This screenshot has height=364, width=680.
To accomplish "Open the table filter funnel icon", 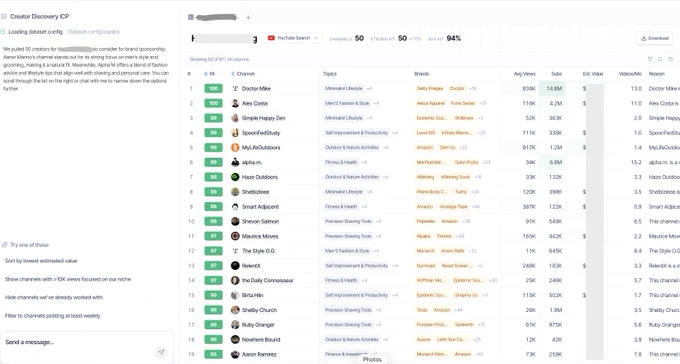I will (650, 59).
